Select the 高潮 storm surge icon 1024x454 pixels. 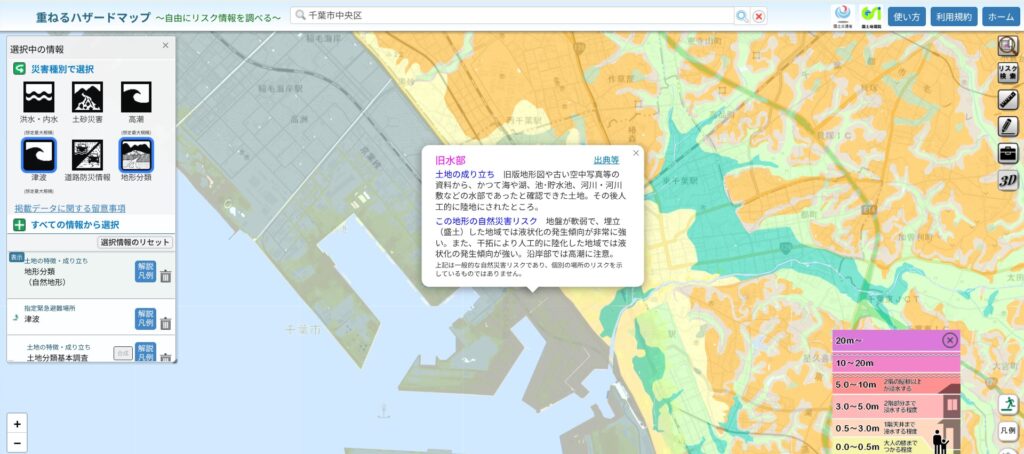point(136,97)
